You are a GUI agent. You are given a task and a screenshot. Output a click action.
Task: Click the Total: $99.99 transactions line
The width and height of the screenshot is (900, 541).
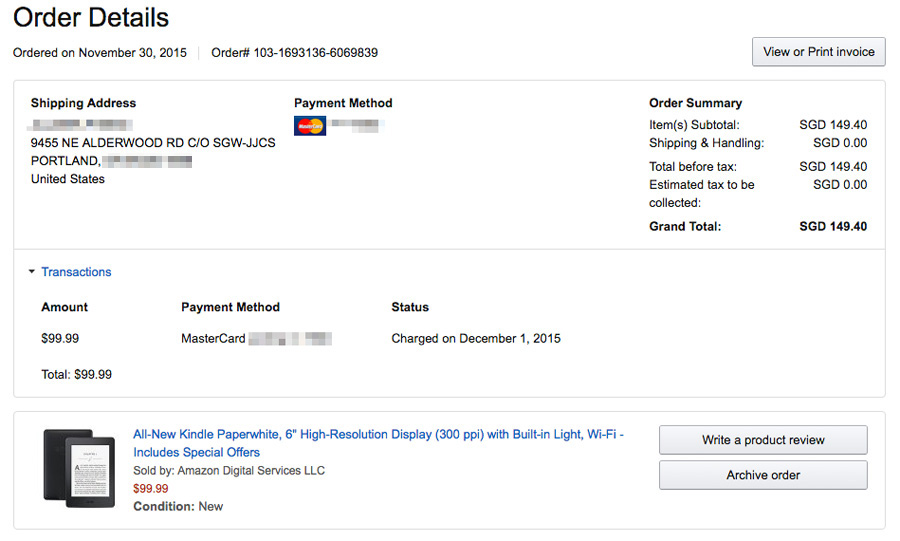77,374
